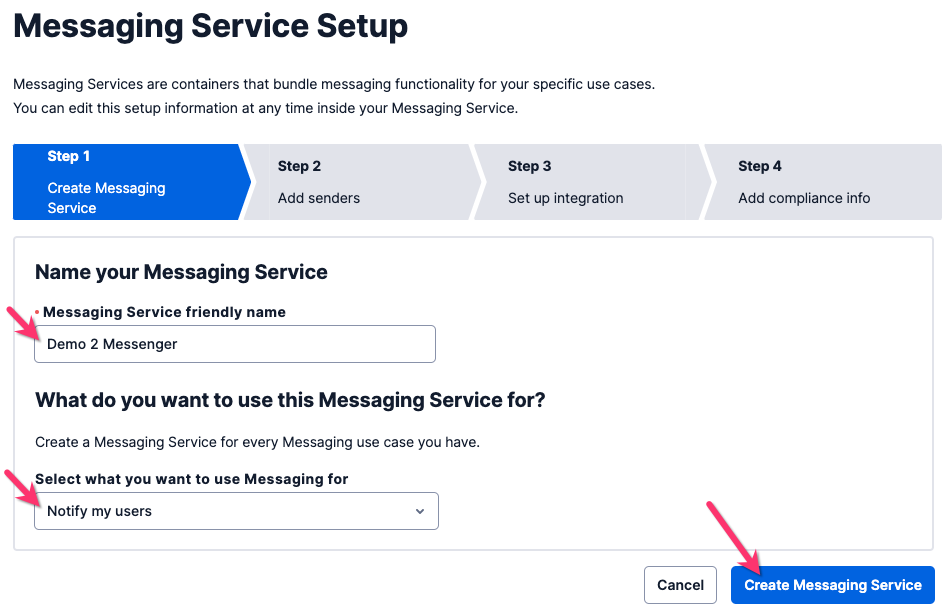This screenshot has width=950, height=613.
Task: Click the Name your Messaging Service heading
Action: click(181, 272)
